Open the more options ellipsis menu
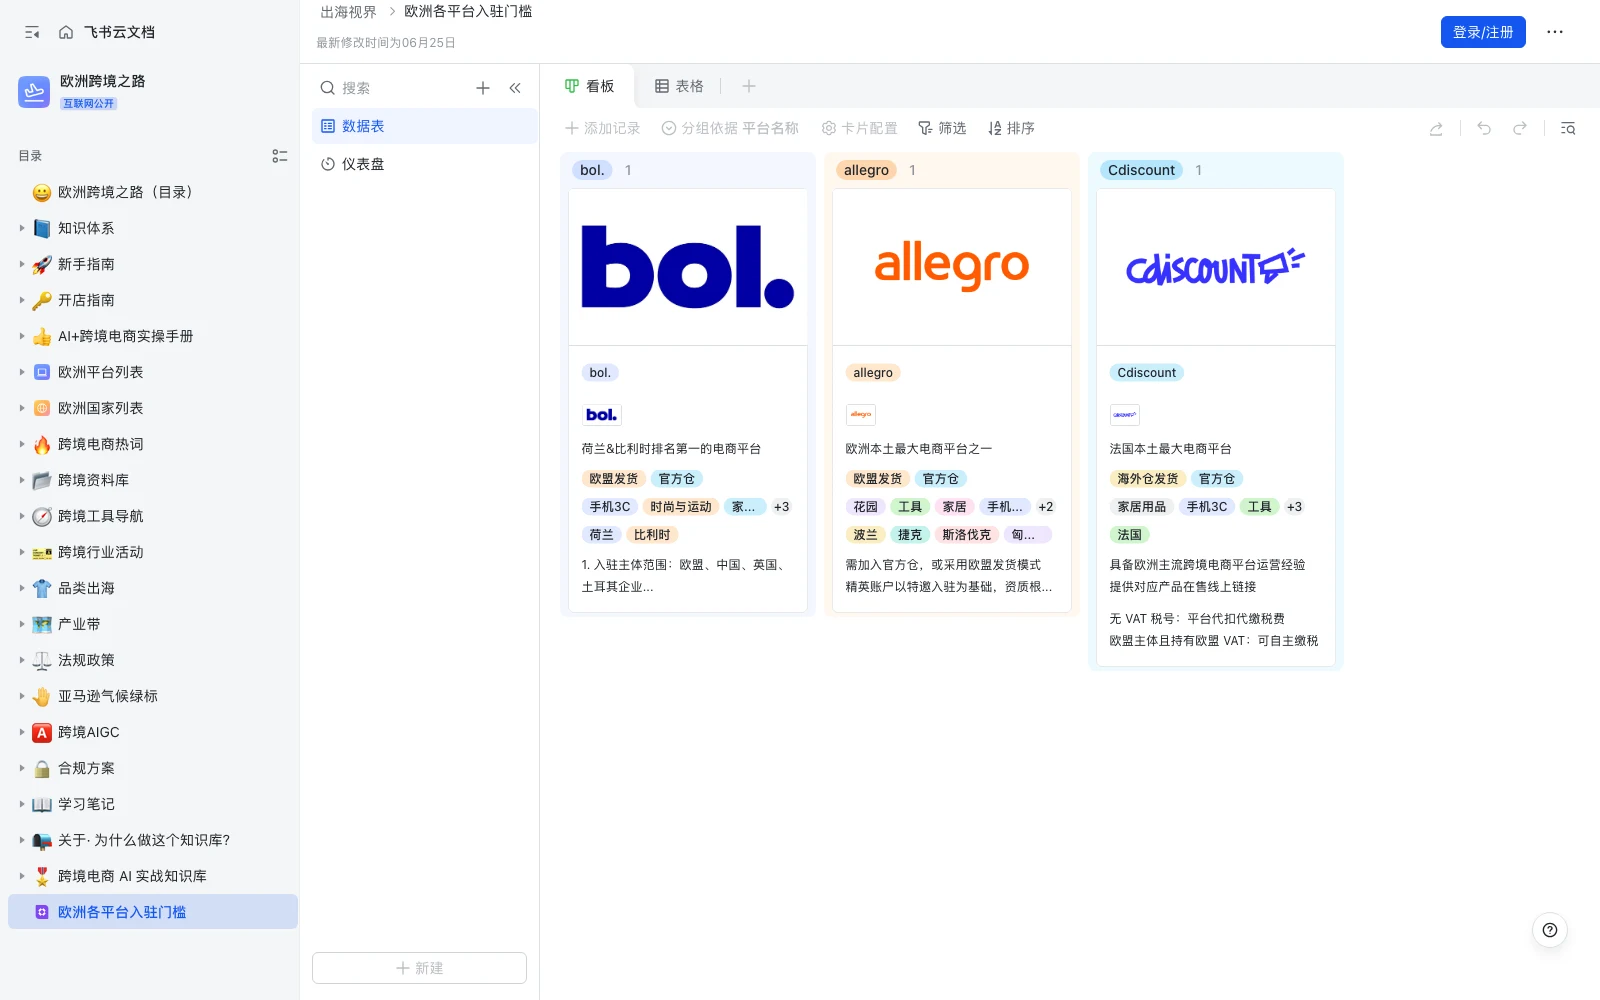 click(1554, 32)
